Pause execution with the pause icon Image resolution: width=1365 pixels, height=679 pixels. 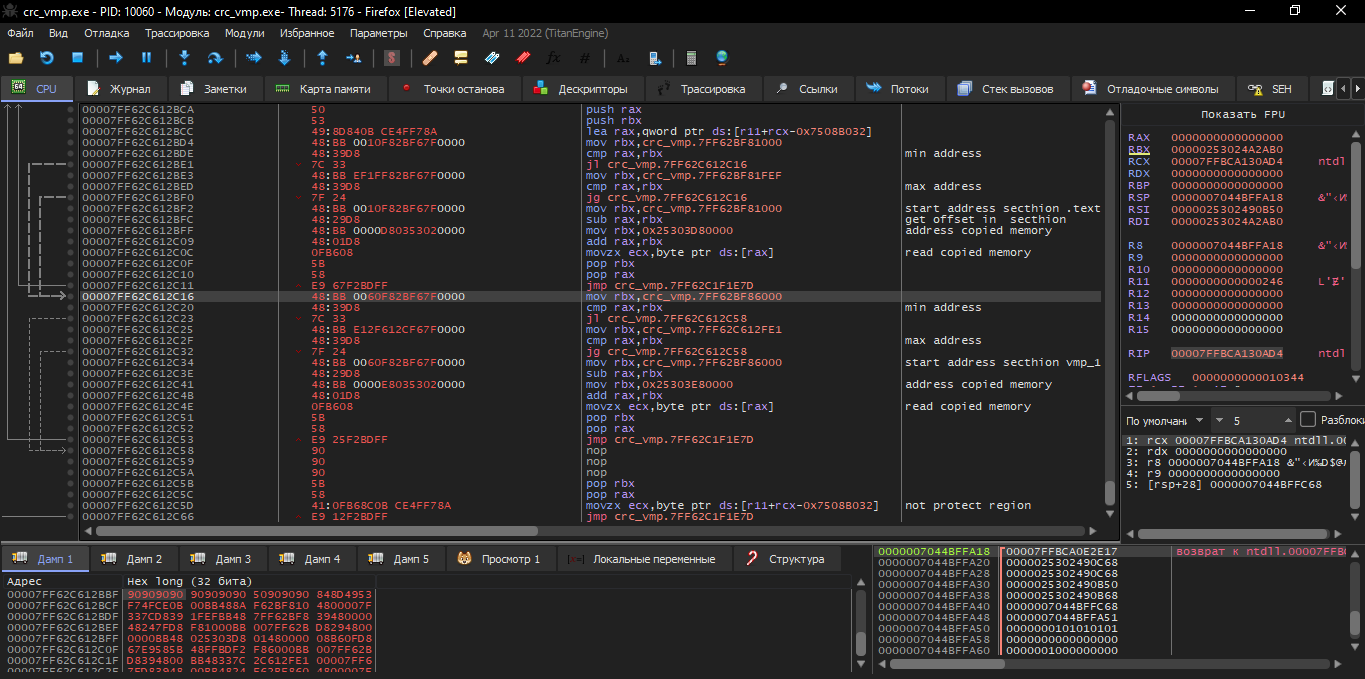pyautogui.click(x=146, y=58)
